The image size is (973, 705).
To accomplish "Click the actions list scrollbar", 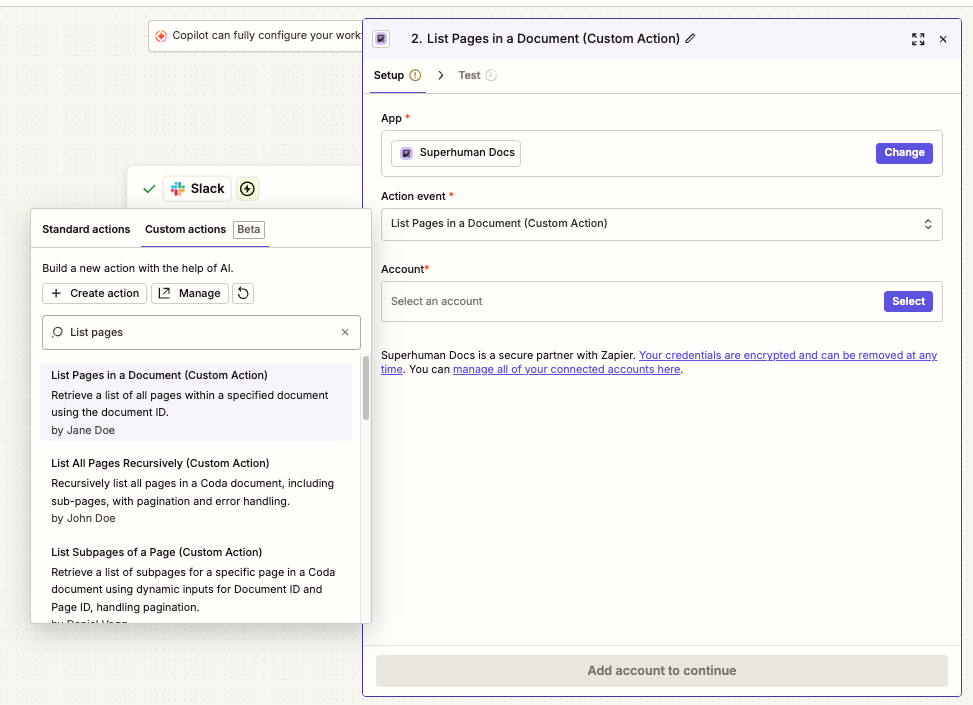I will (366, 388).
